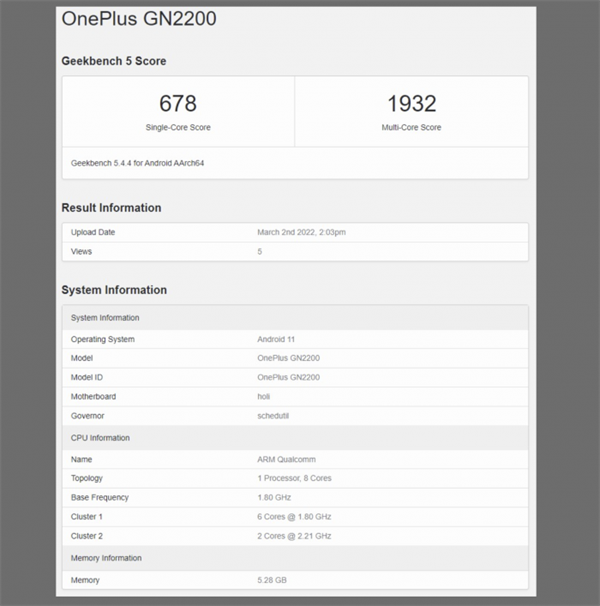
Task: Click the Views row label
Action: point(81,252)
